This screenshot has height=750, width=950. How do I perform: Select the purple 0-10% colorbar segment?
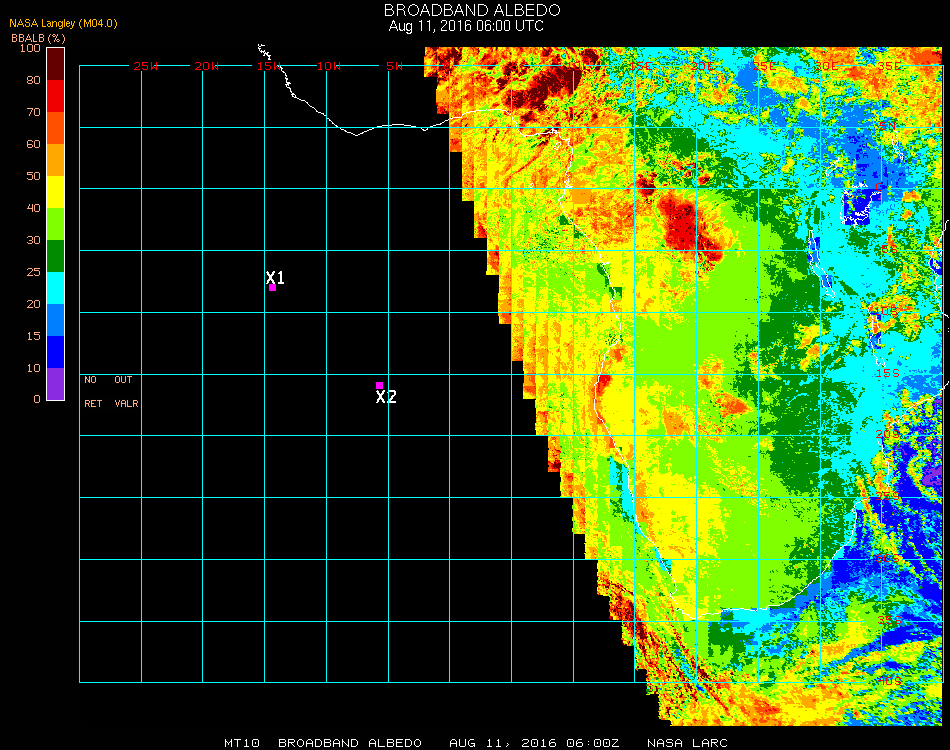[x=56, y=384]
